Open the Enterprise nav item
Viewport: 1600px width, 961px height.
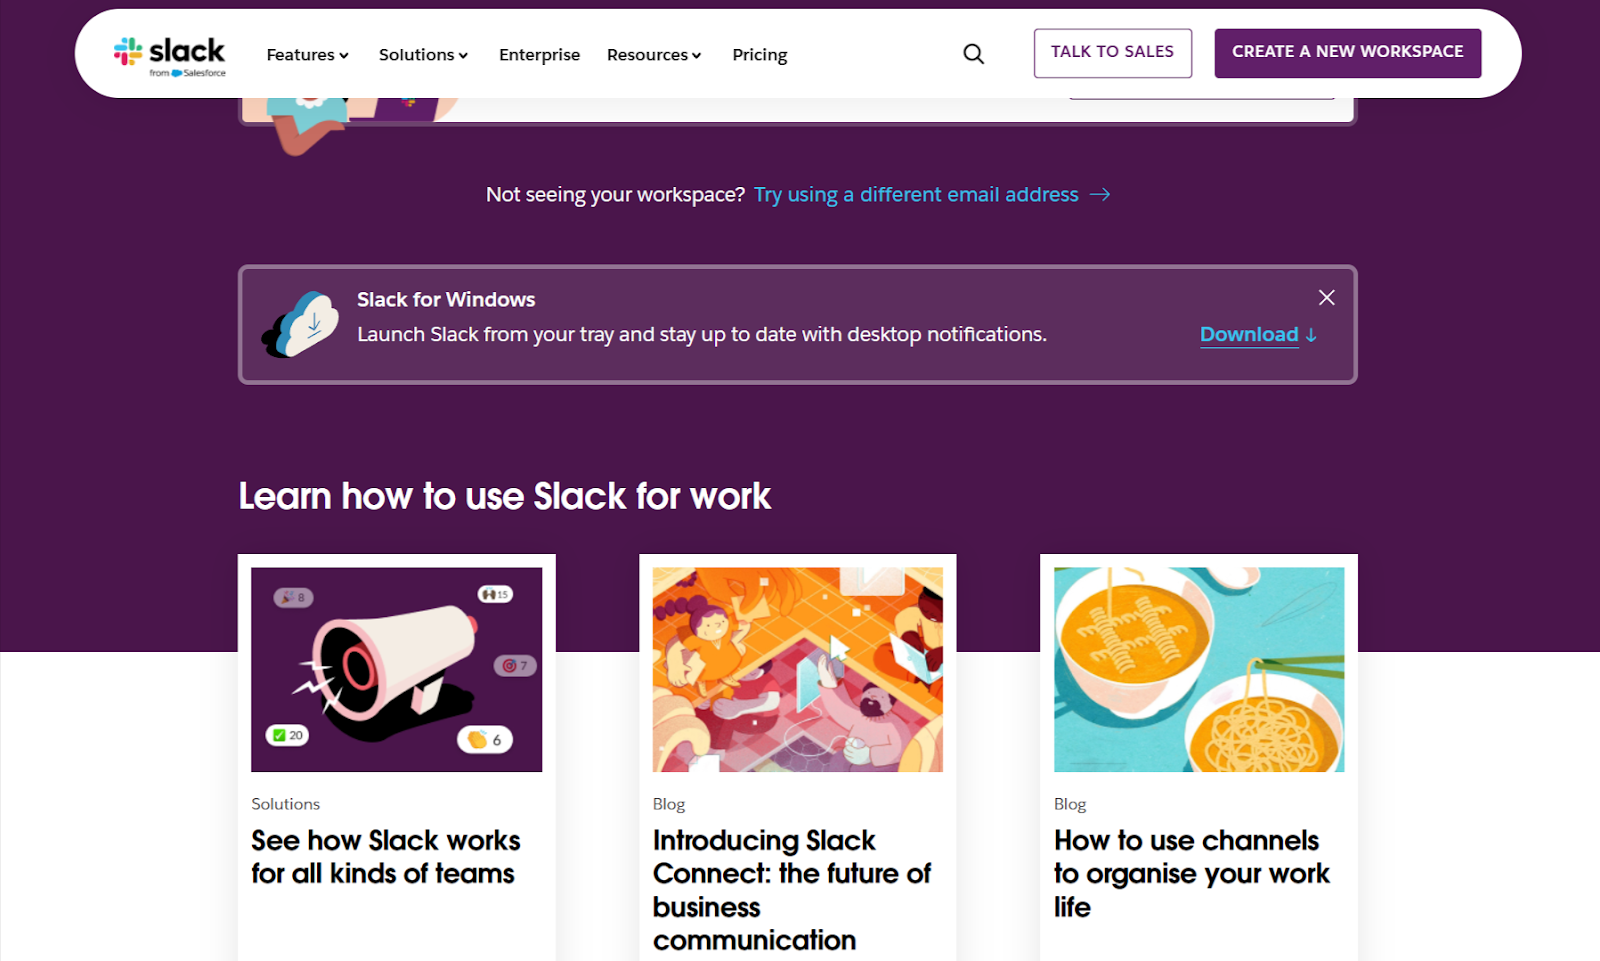click(539, 55)
